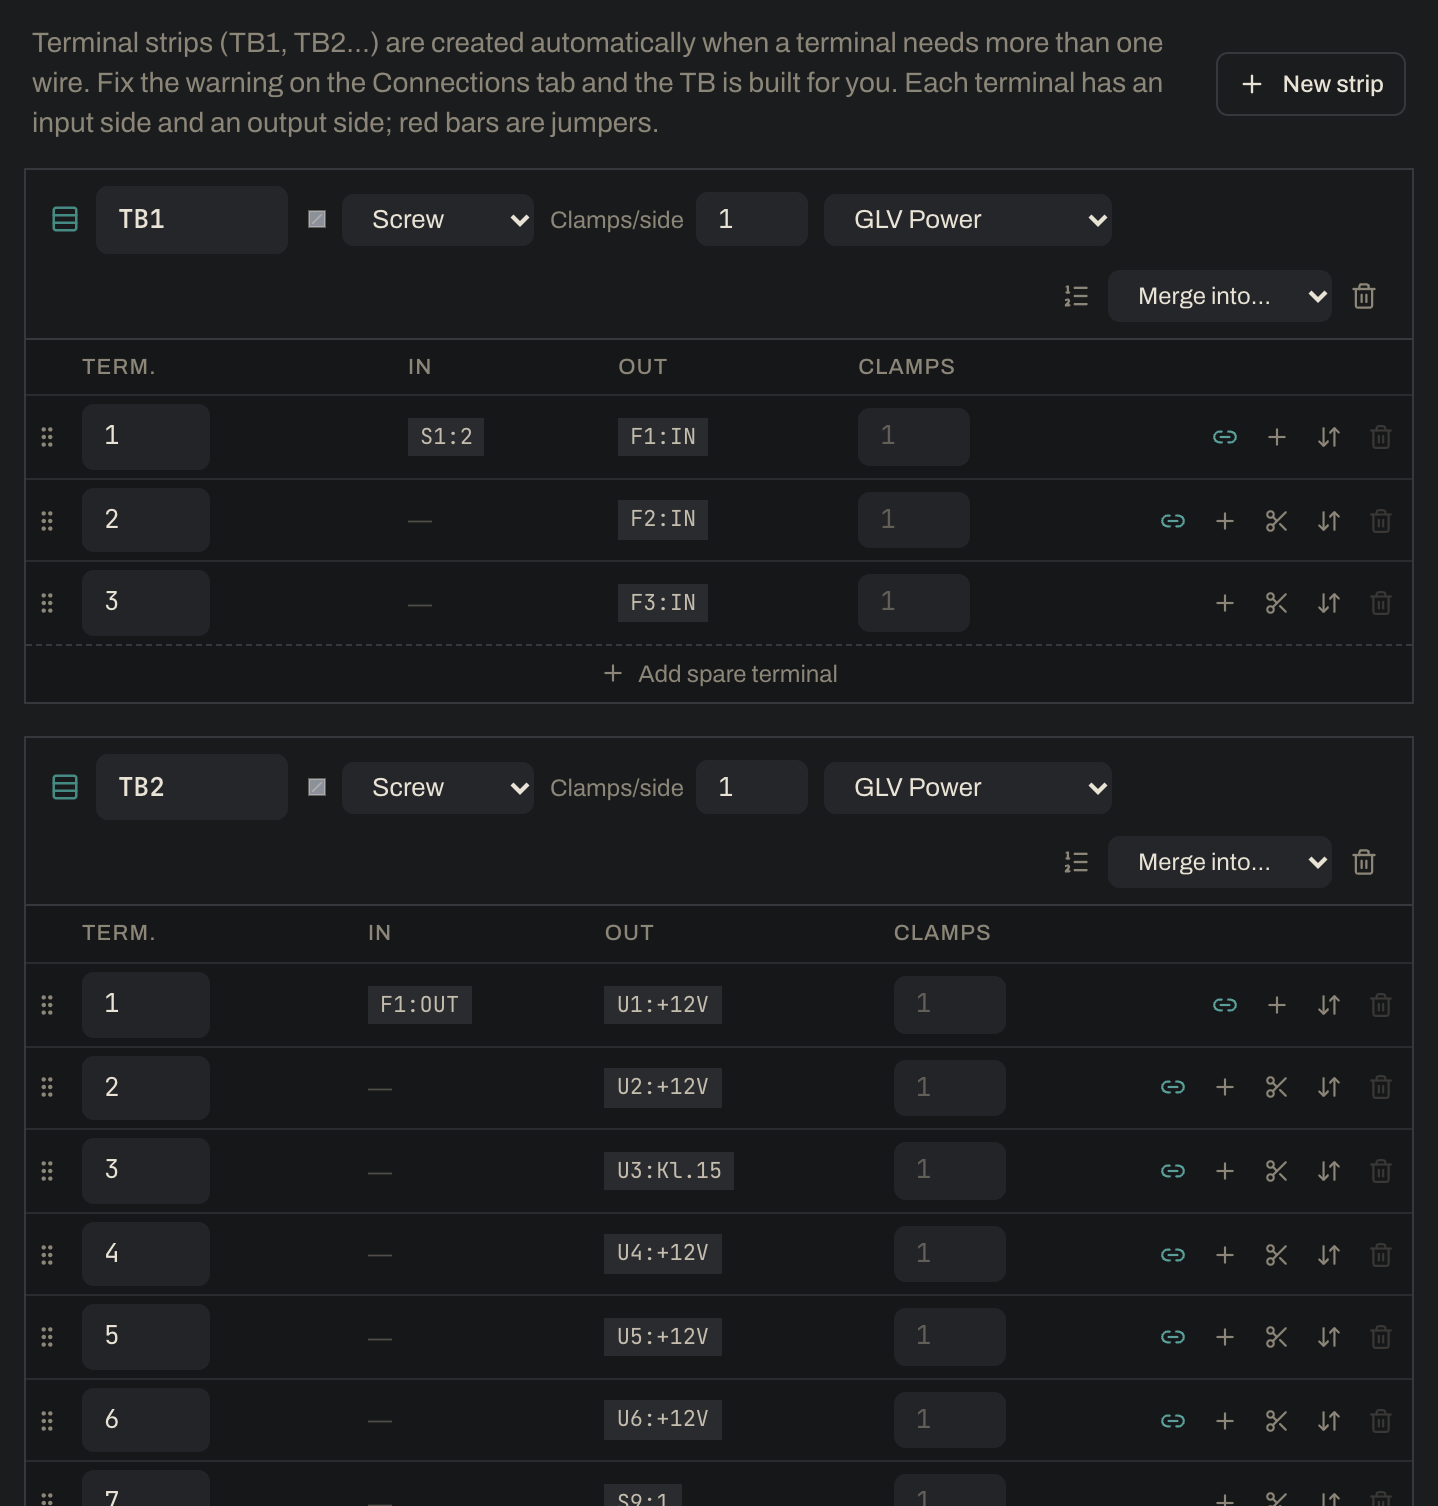
Task: Click the TB1 strip list icon
Action: (65, 219)
